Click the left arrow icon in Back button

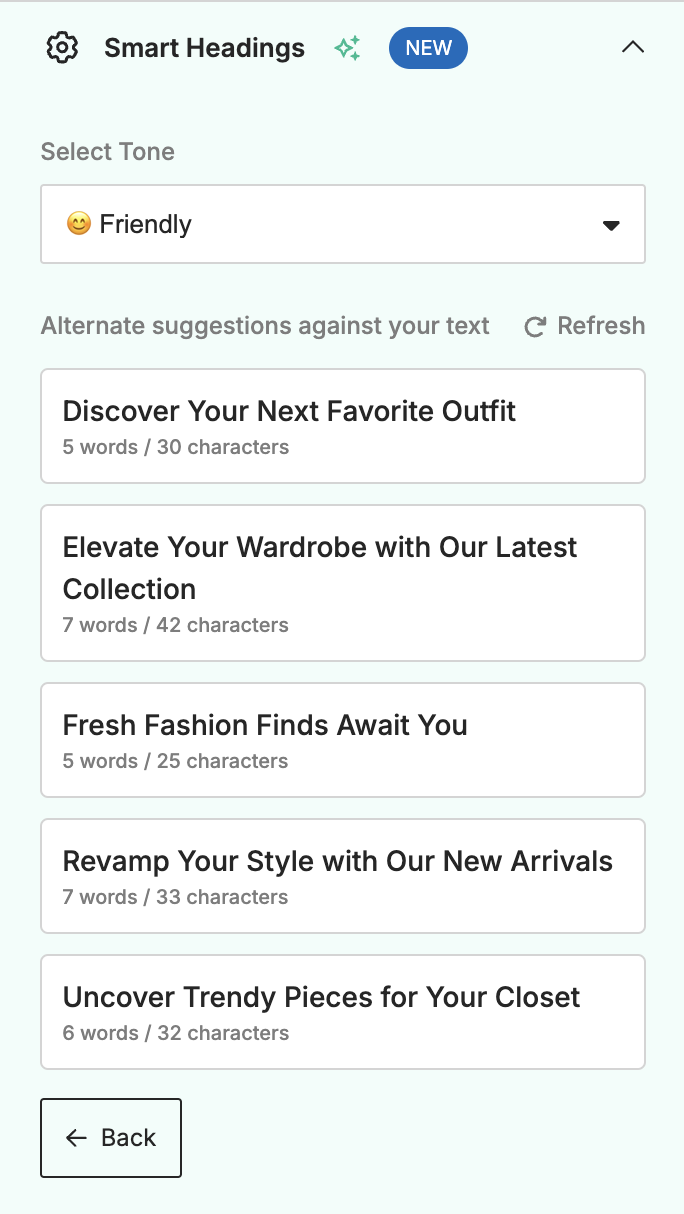[76, 1138]
